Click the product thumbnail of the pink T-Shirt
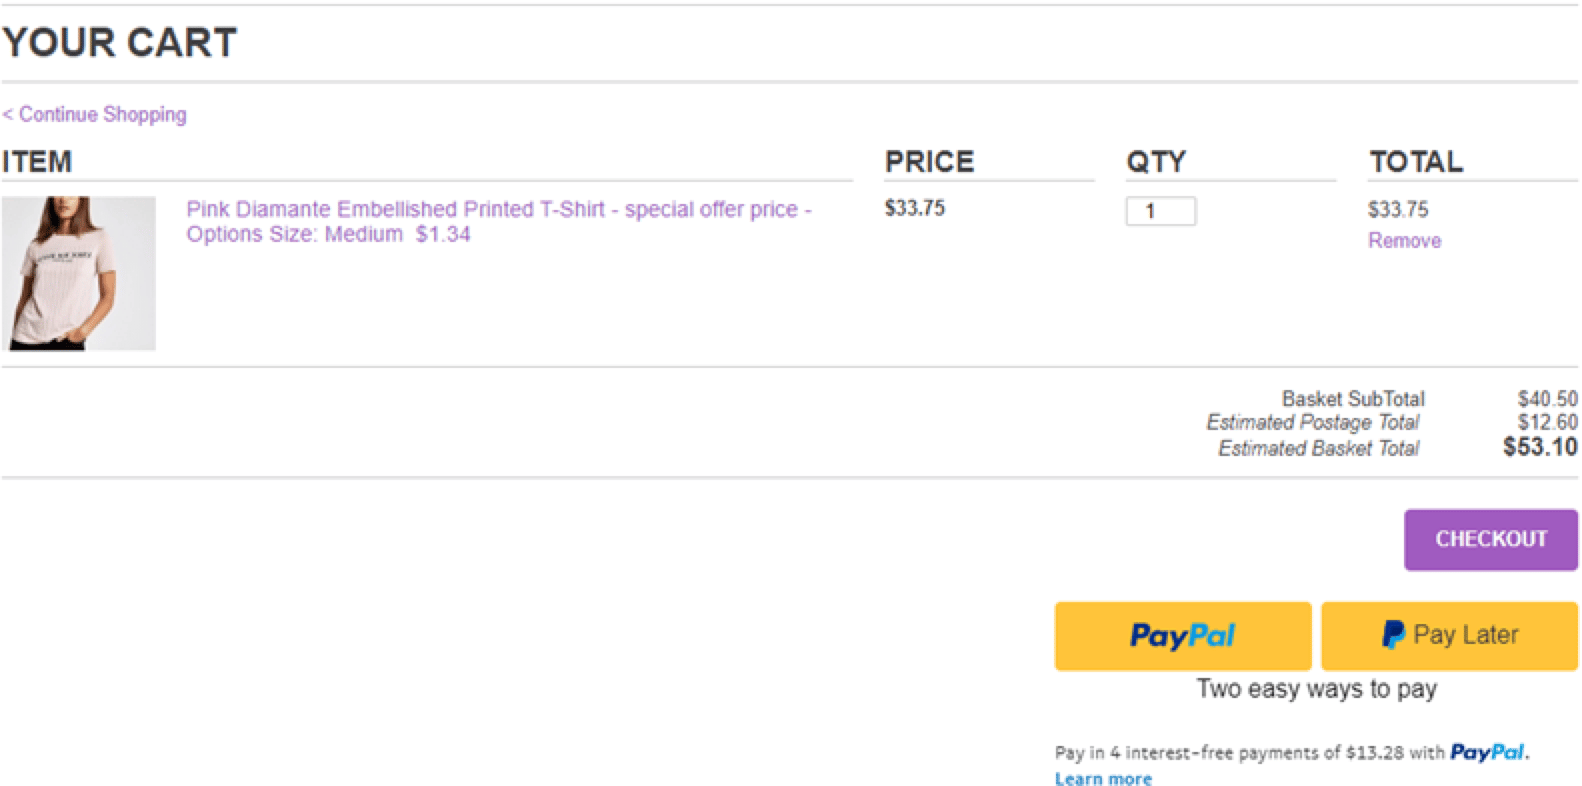This screenshot has width=1582, height=786. click(x=80, y=272)
